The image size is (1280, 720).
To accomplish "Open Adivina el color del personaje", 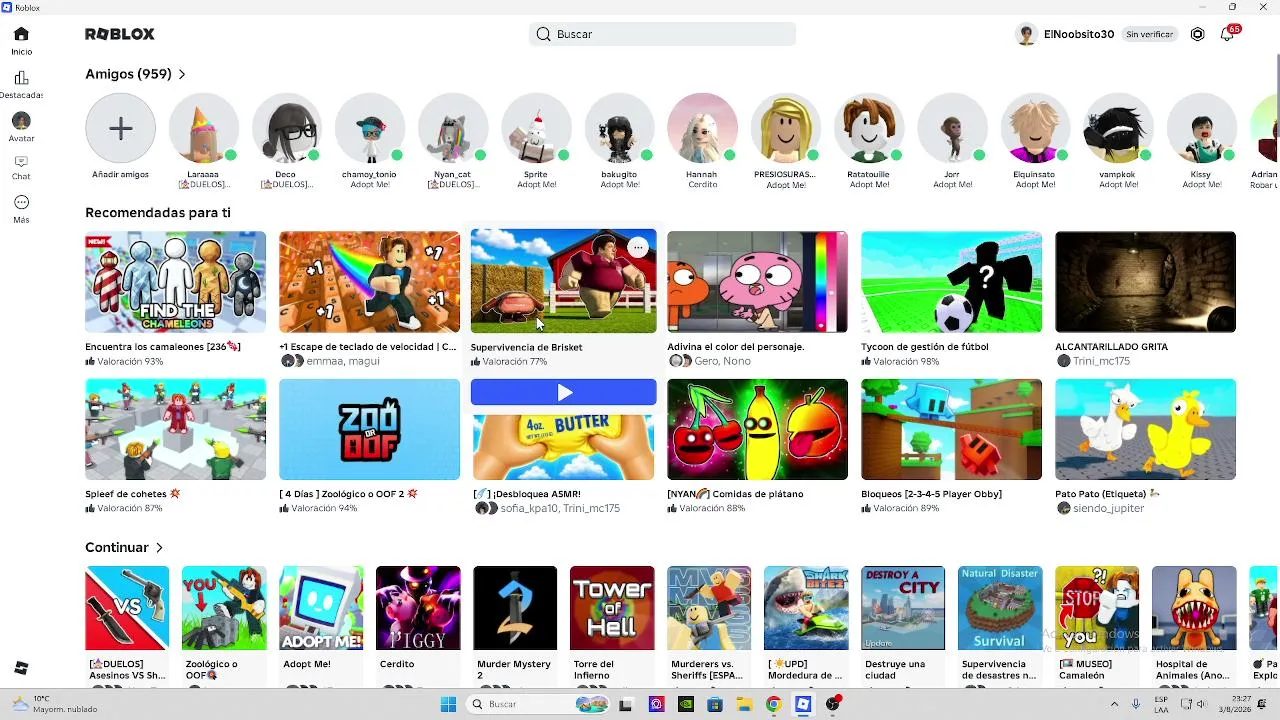I will coord(757,282).
